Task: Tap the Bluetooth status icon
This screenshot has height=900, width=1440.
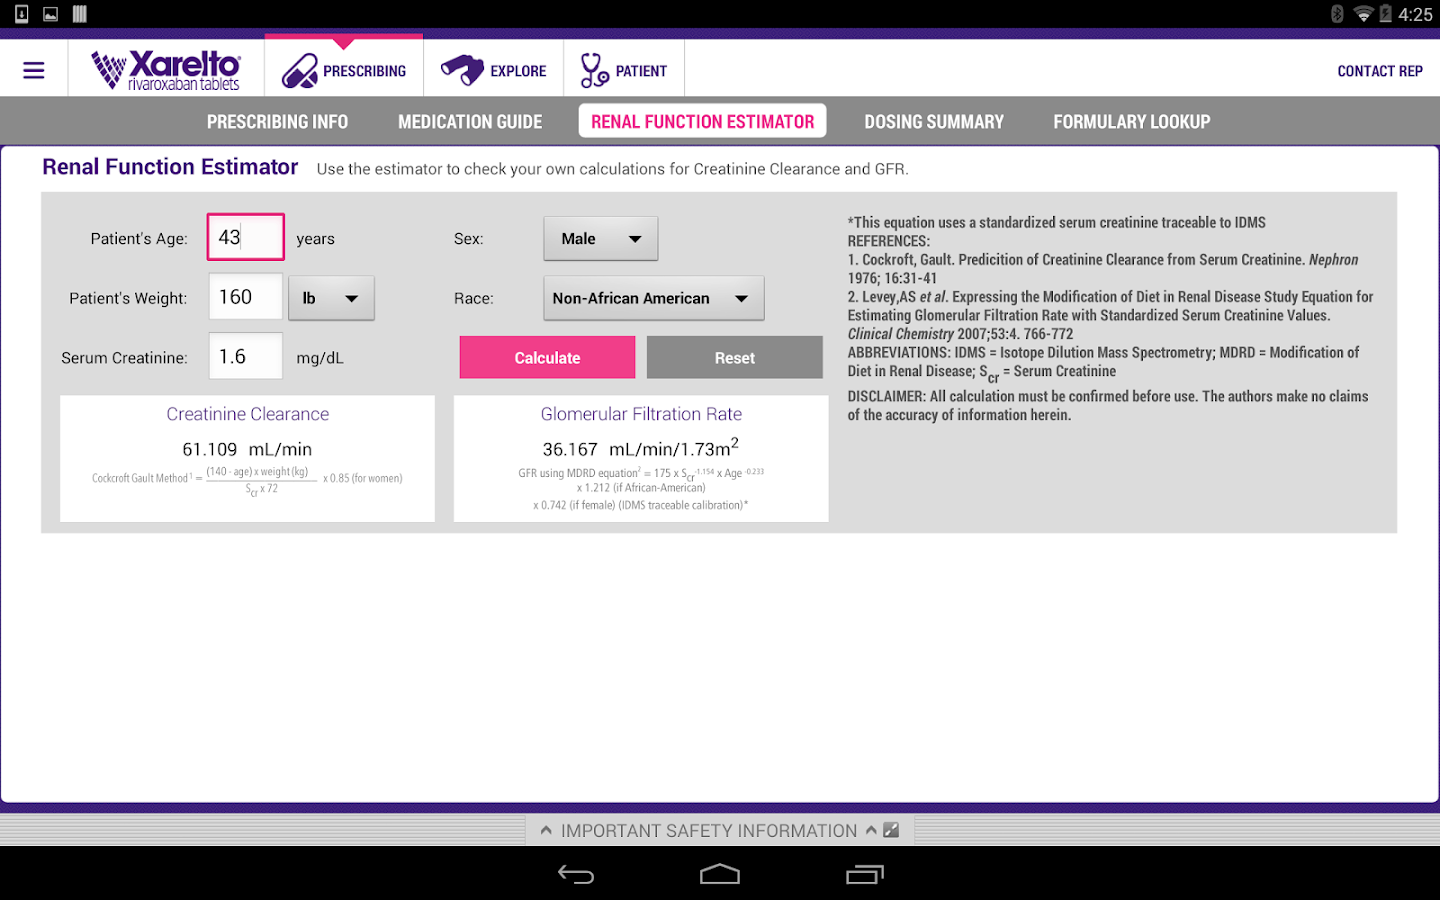Action: pyautogui.click(x=1337, y=14)
